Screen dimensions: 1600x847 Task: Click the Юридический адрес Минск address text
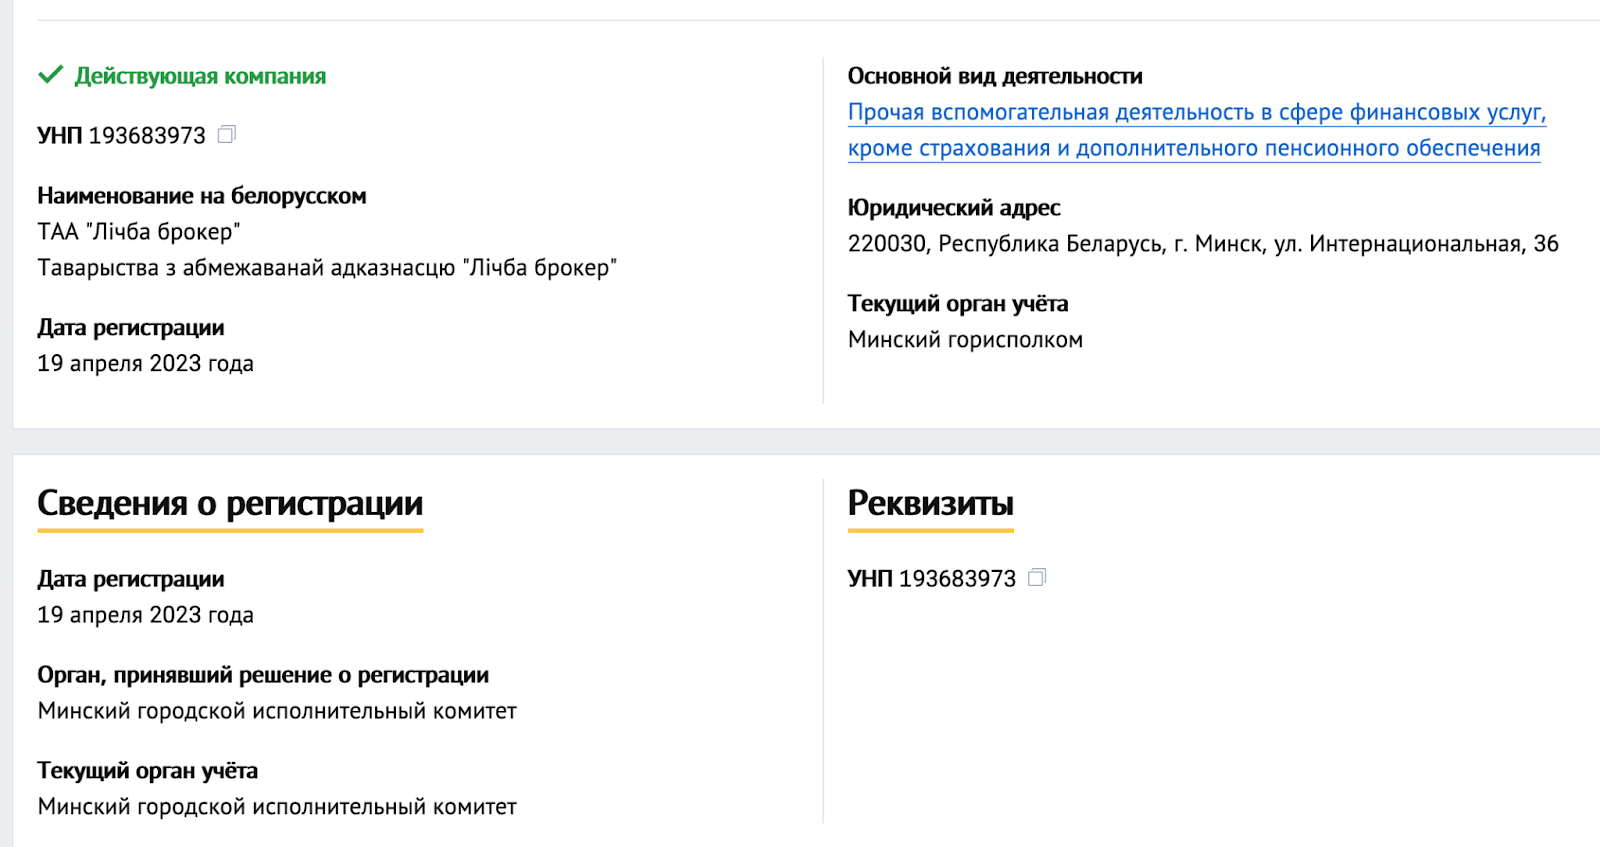click(x=1200, y=241)
